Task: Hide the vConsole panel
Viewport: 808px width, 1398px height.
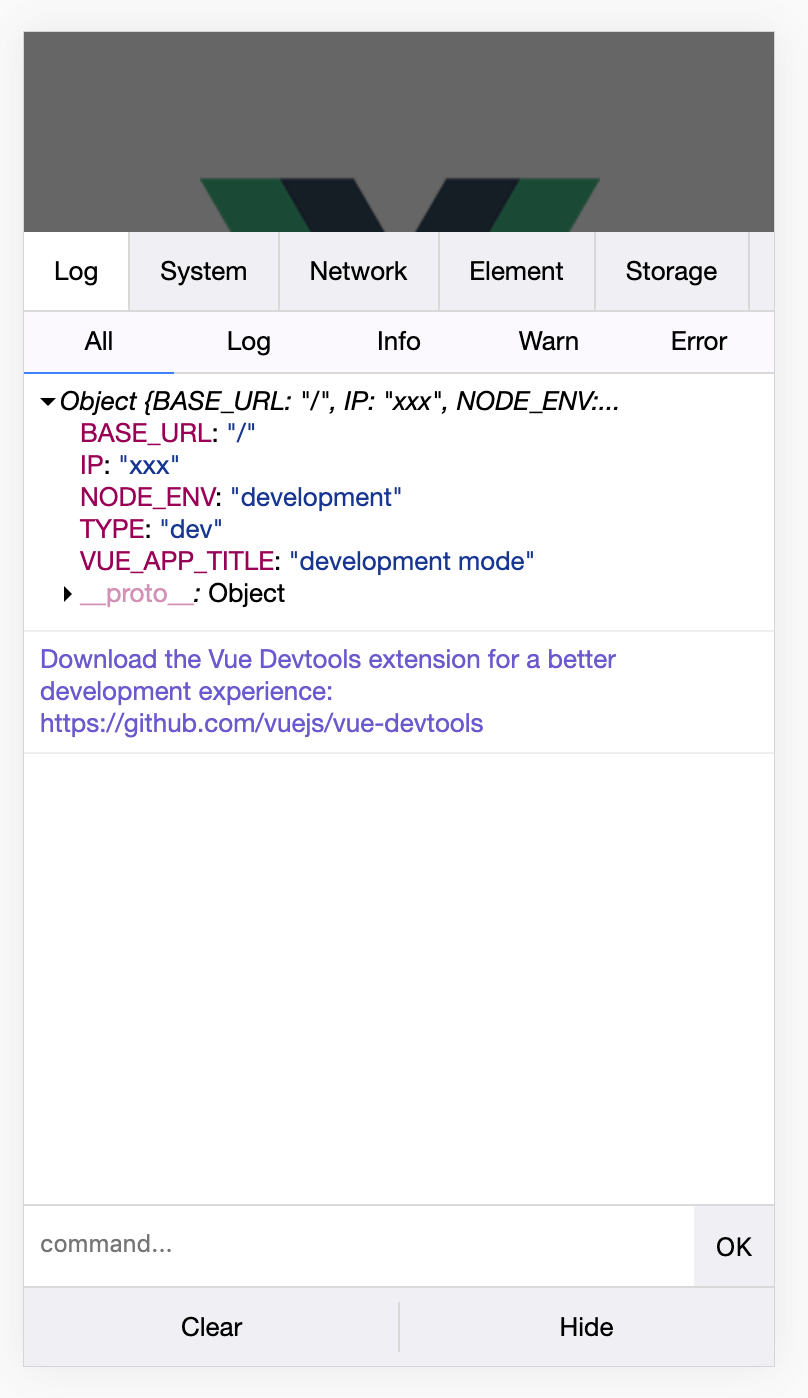Action: point(586,1327)
